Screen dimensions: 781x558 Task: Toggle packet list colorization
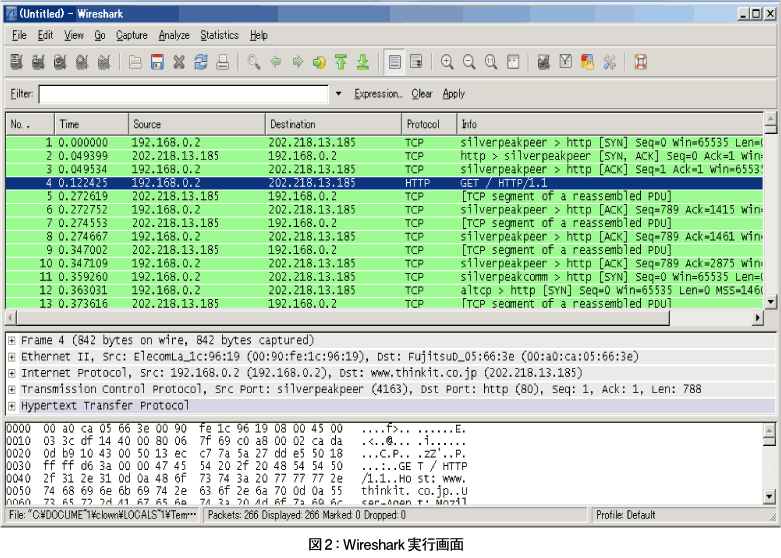[x=394, y=62]
